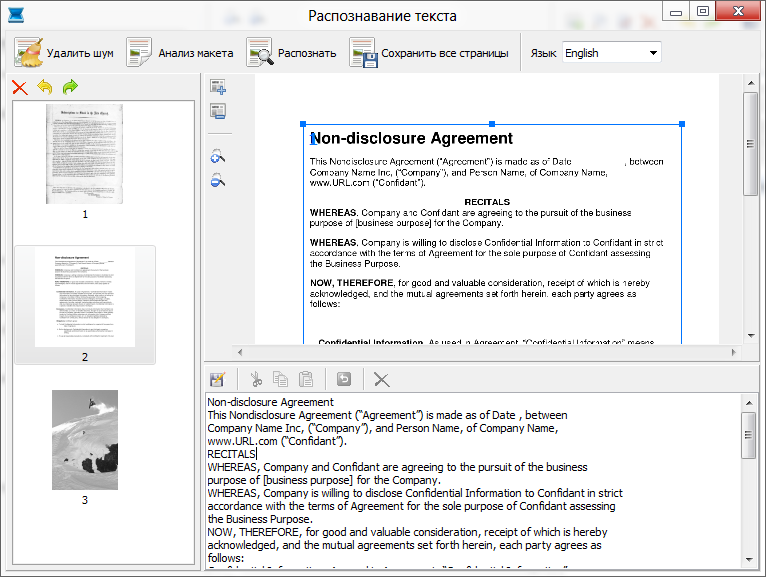Image resolution: width=766 pixels, height=577 pixels.
Task: Run Анализ макета layout analysis
Action: [180, 53]
